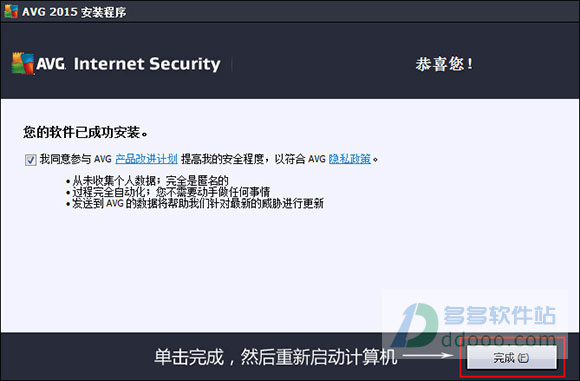Viewport: 580px width, 381px height.
Task: Click the 发送到 AVG 的数据 bullet line
Action: (x=195, y=203)
